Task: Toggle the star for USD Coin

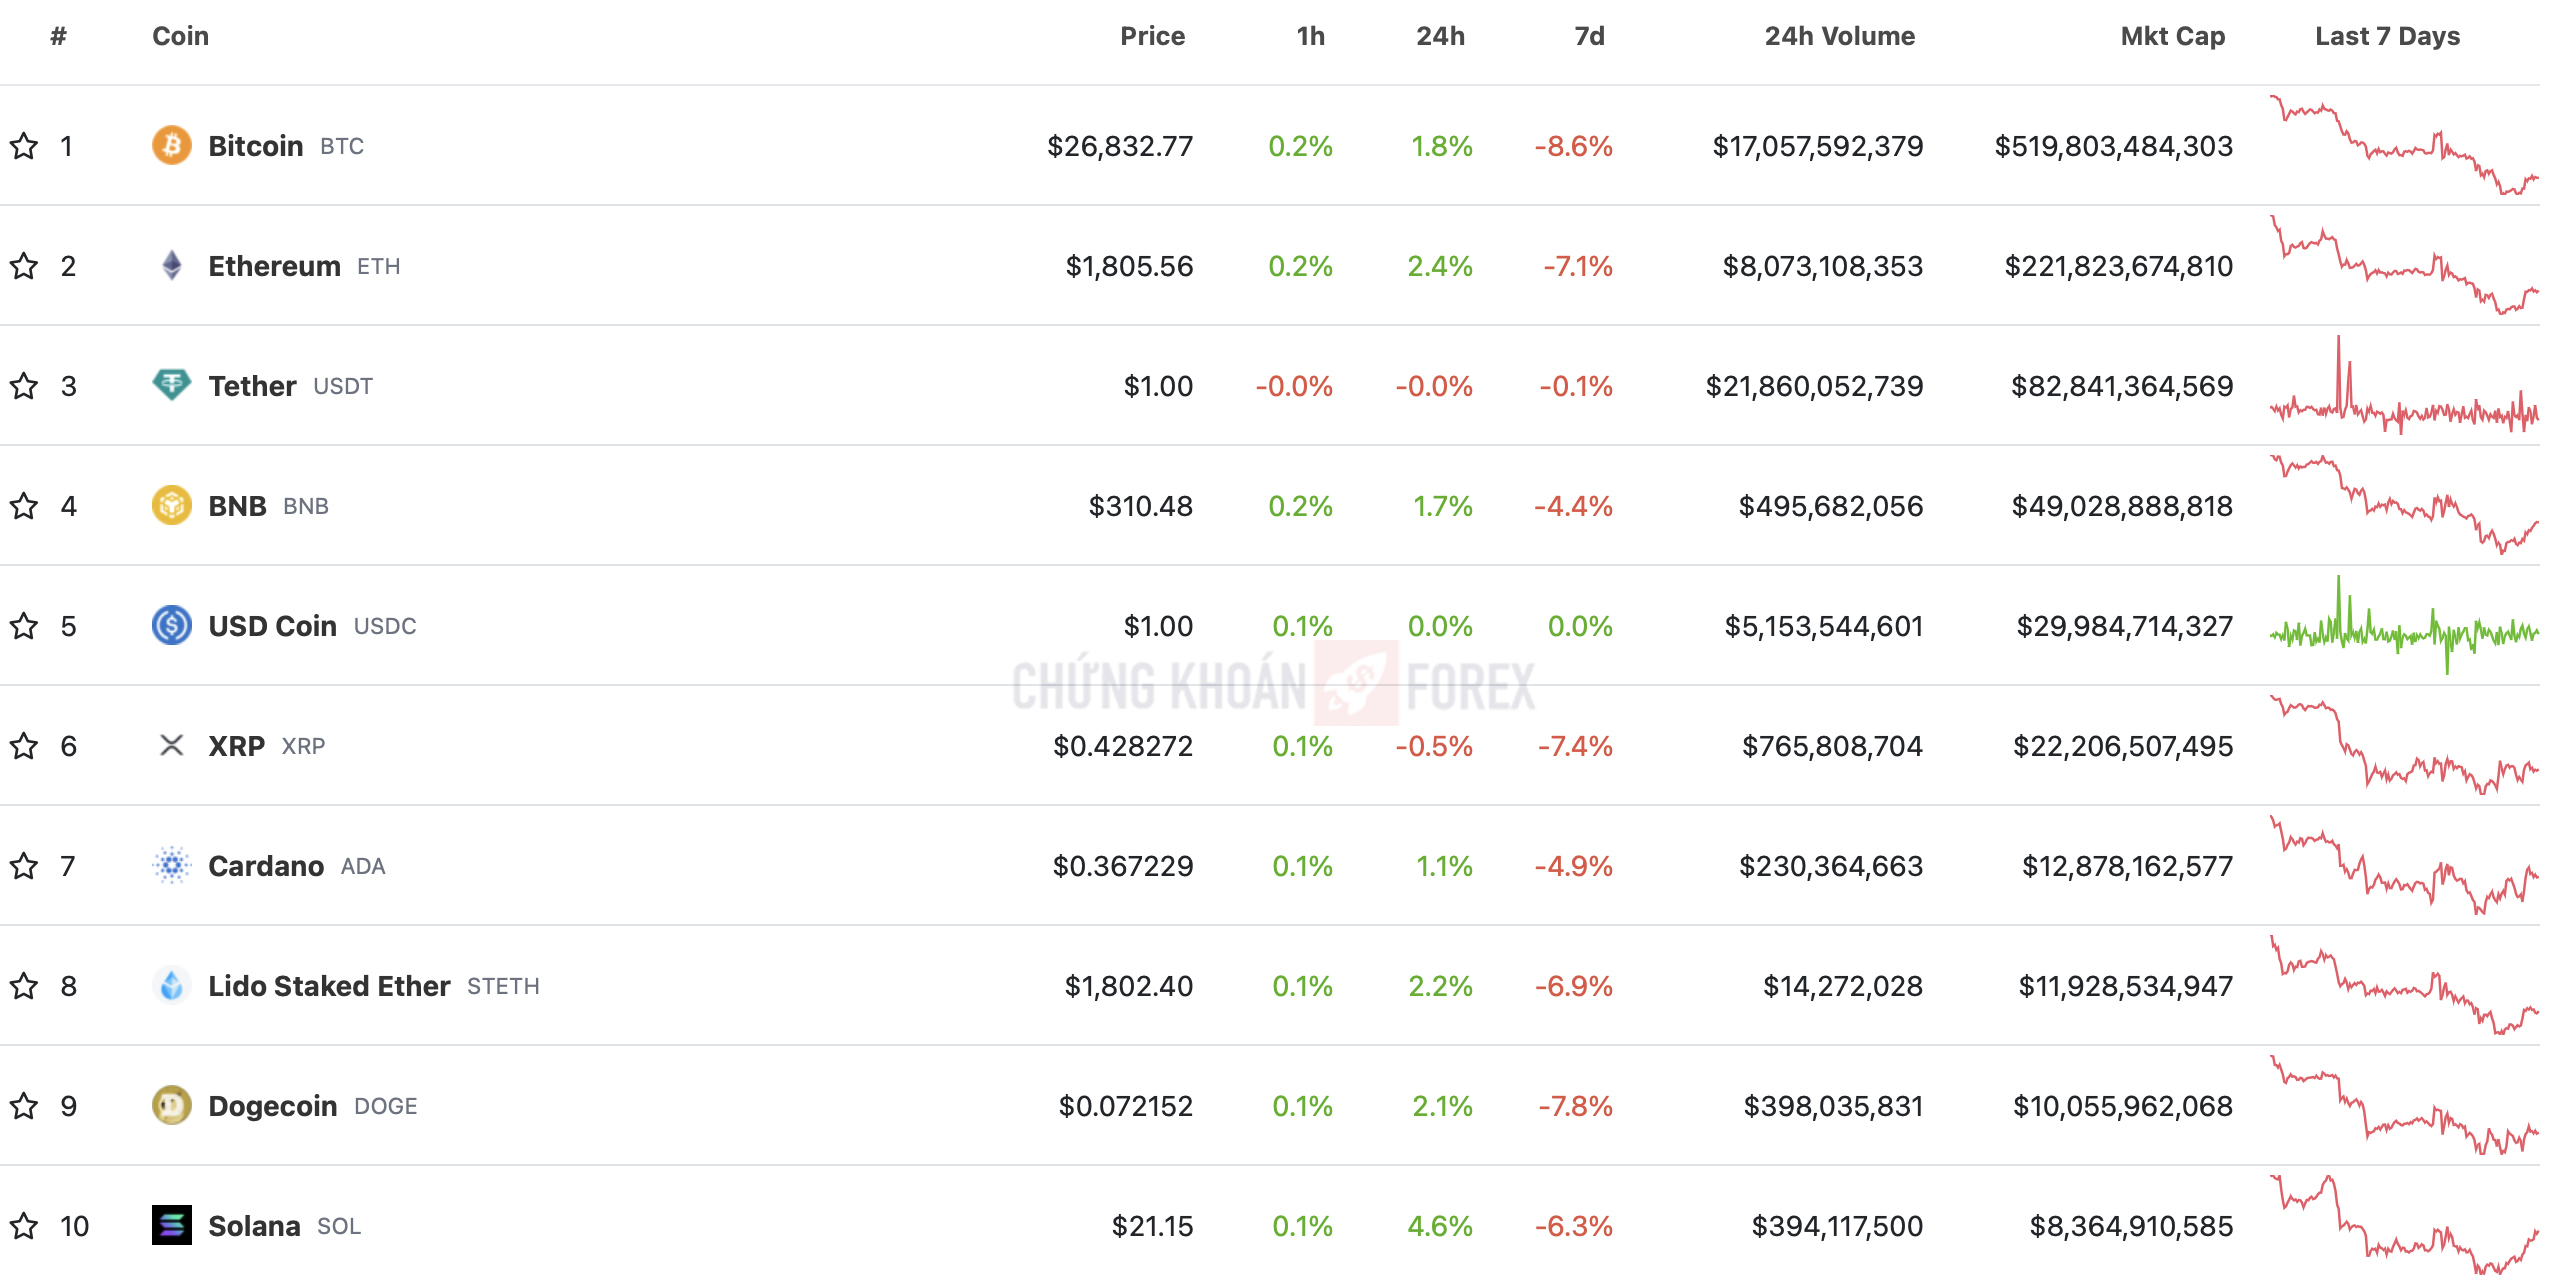Action: [24, 626]
